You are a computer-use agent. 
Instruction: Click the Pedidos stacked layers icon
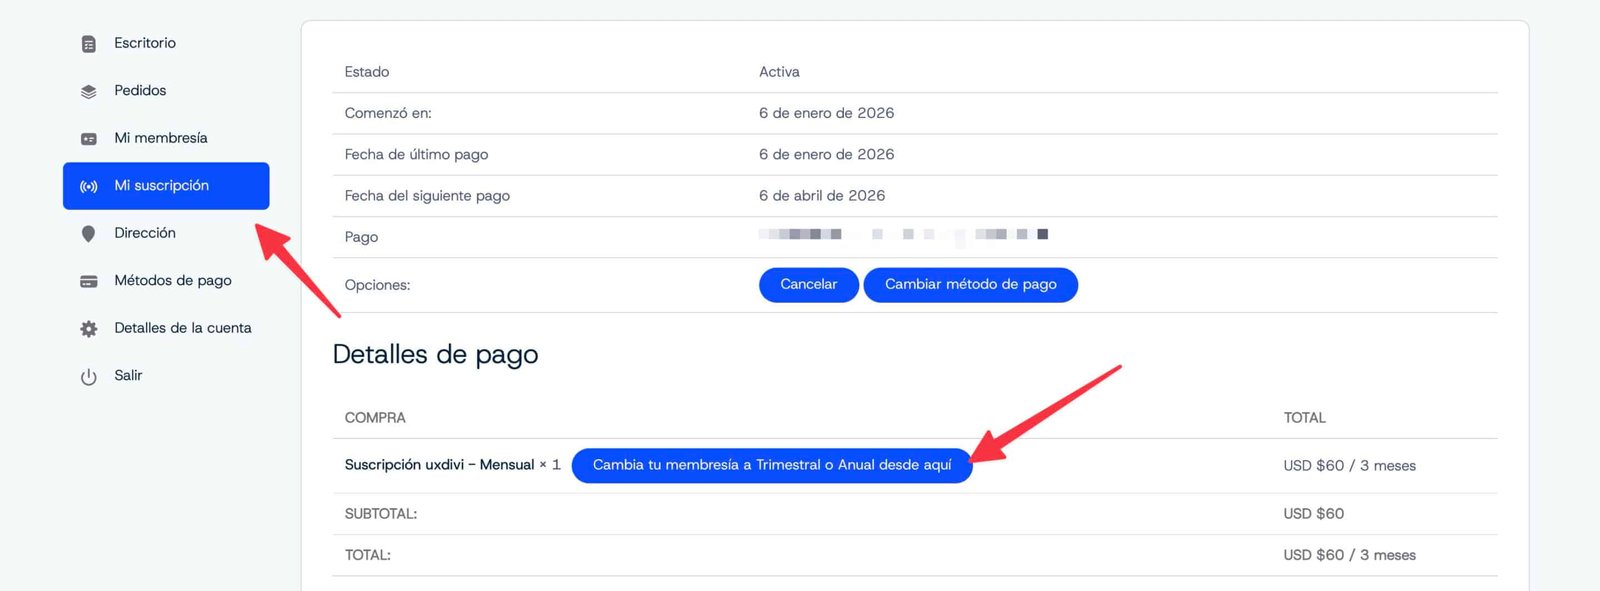pyautogui.click(x=89, y=91)
